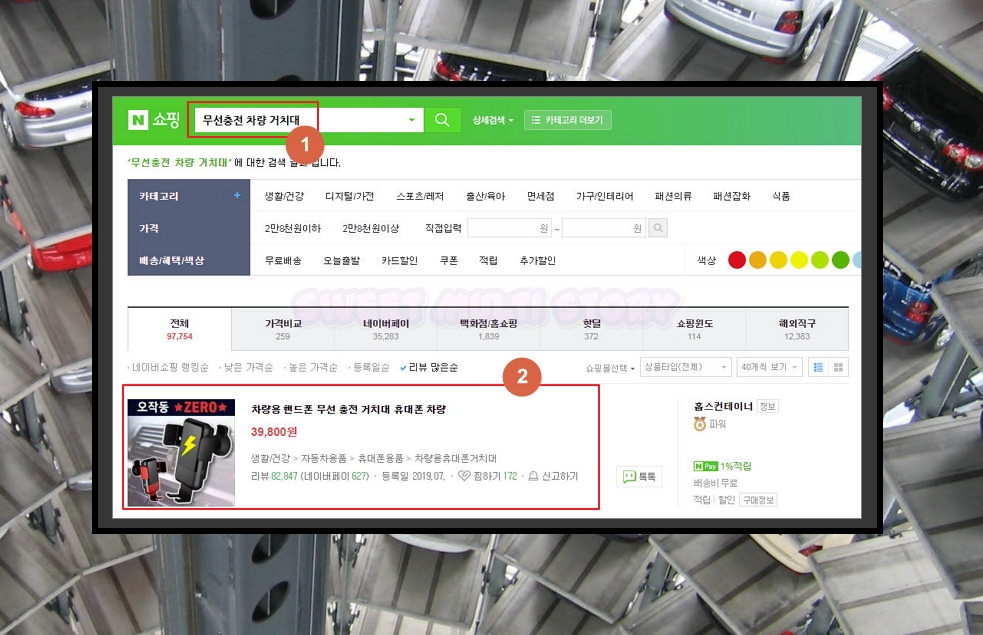Click the N Pay badge icon
This screenshot has height=635, width=983.
[x=705, y=466]
